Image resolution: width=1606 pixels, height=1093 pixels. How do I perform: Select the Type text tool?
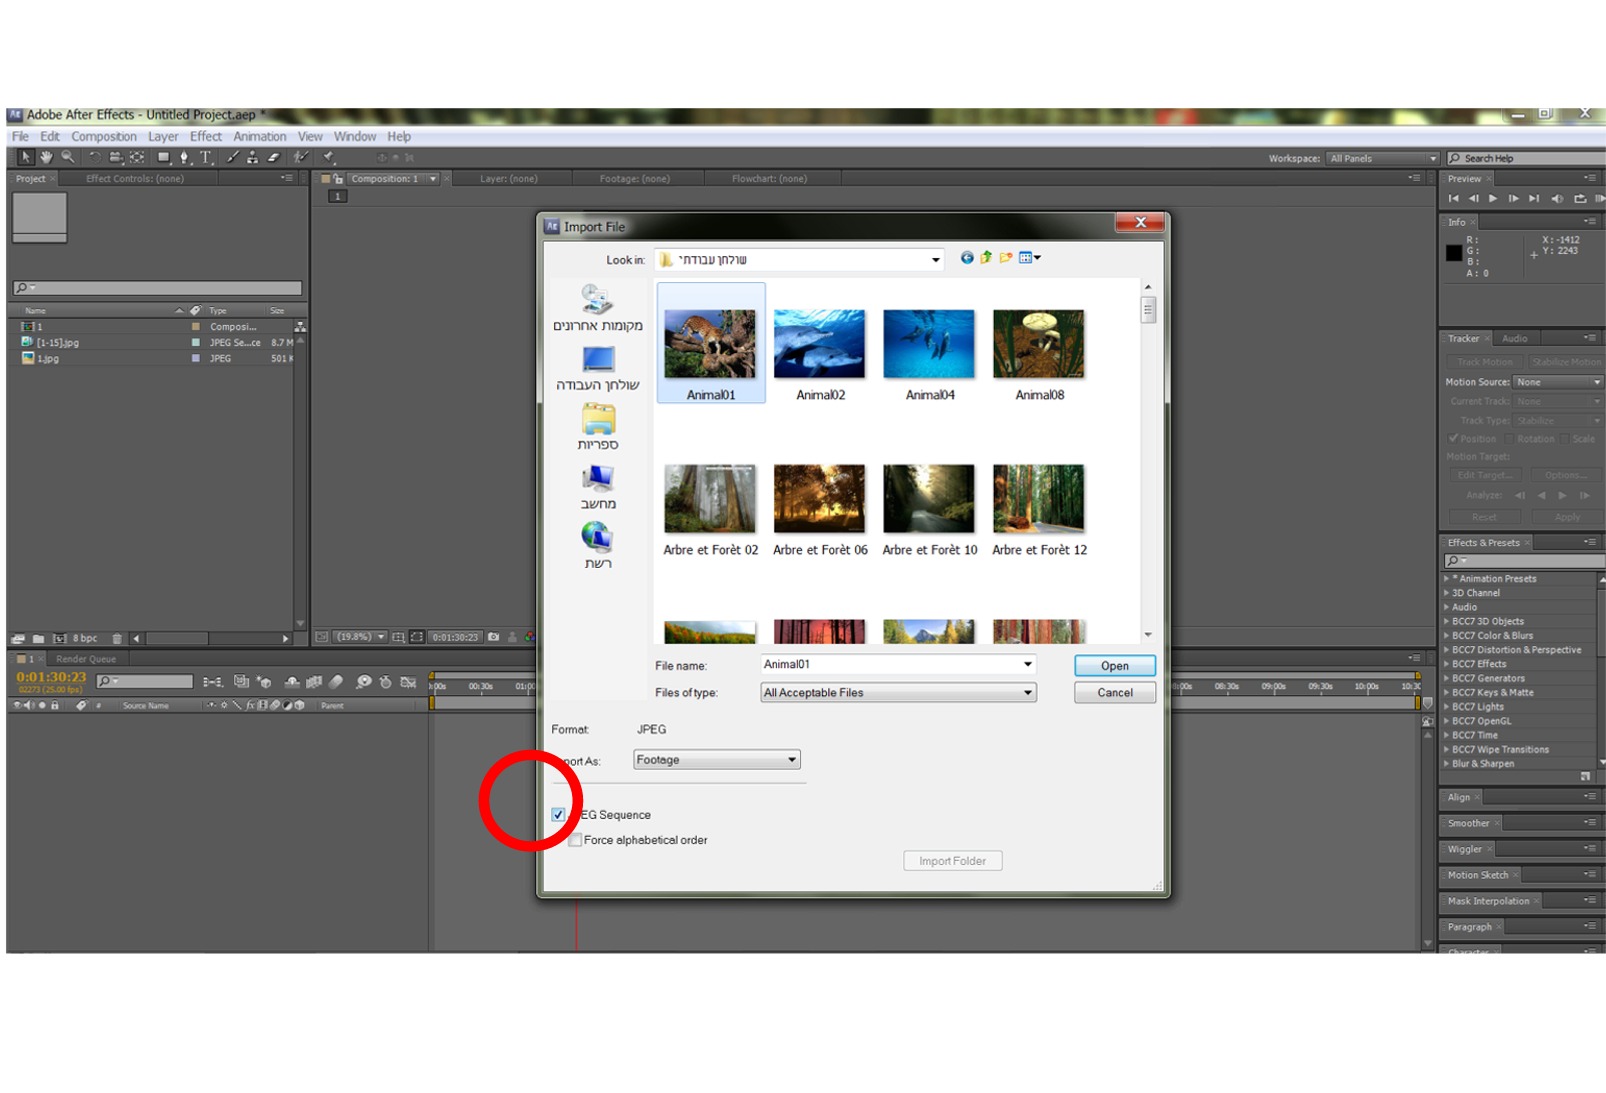206,157
